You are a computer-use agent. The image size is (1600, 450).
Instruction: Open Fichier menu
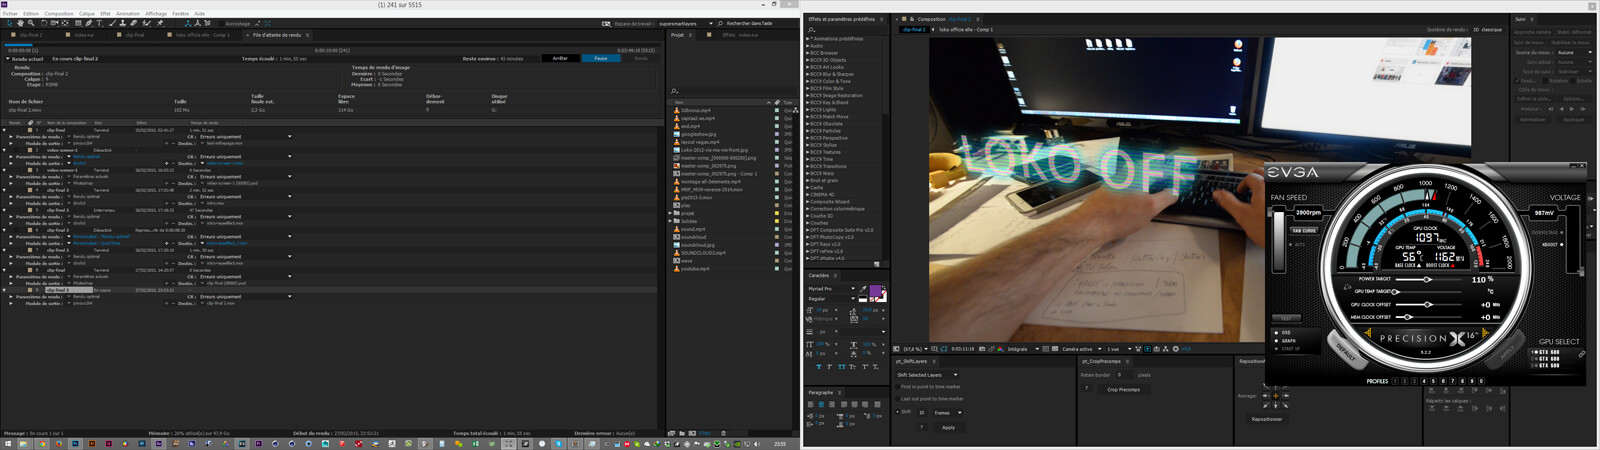click(x=10, y=14)
